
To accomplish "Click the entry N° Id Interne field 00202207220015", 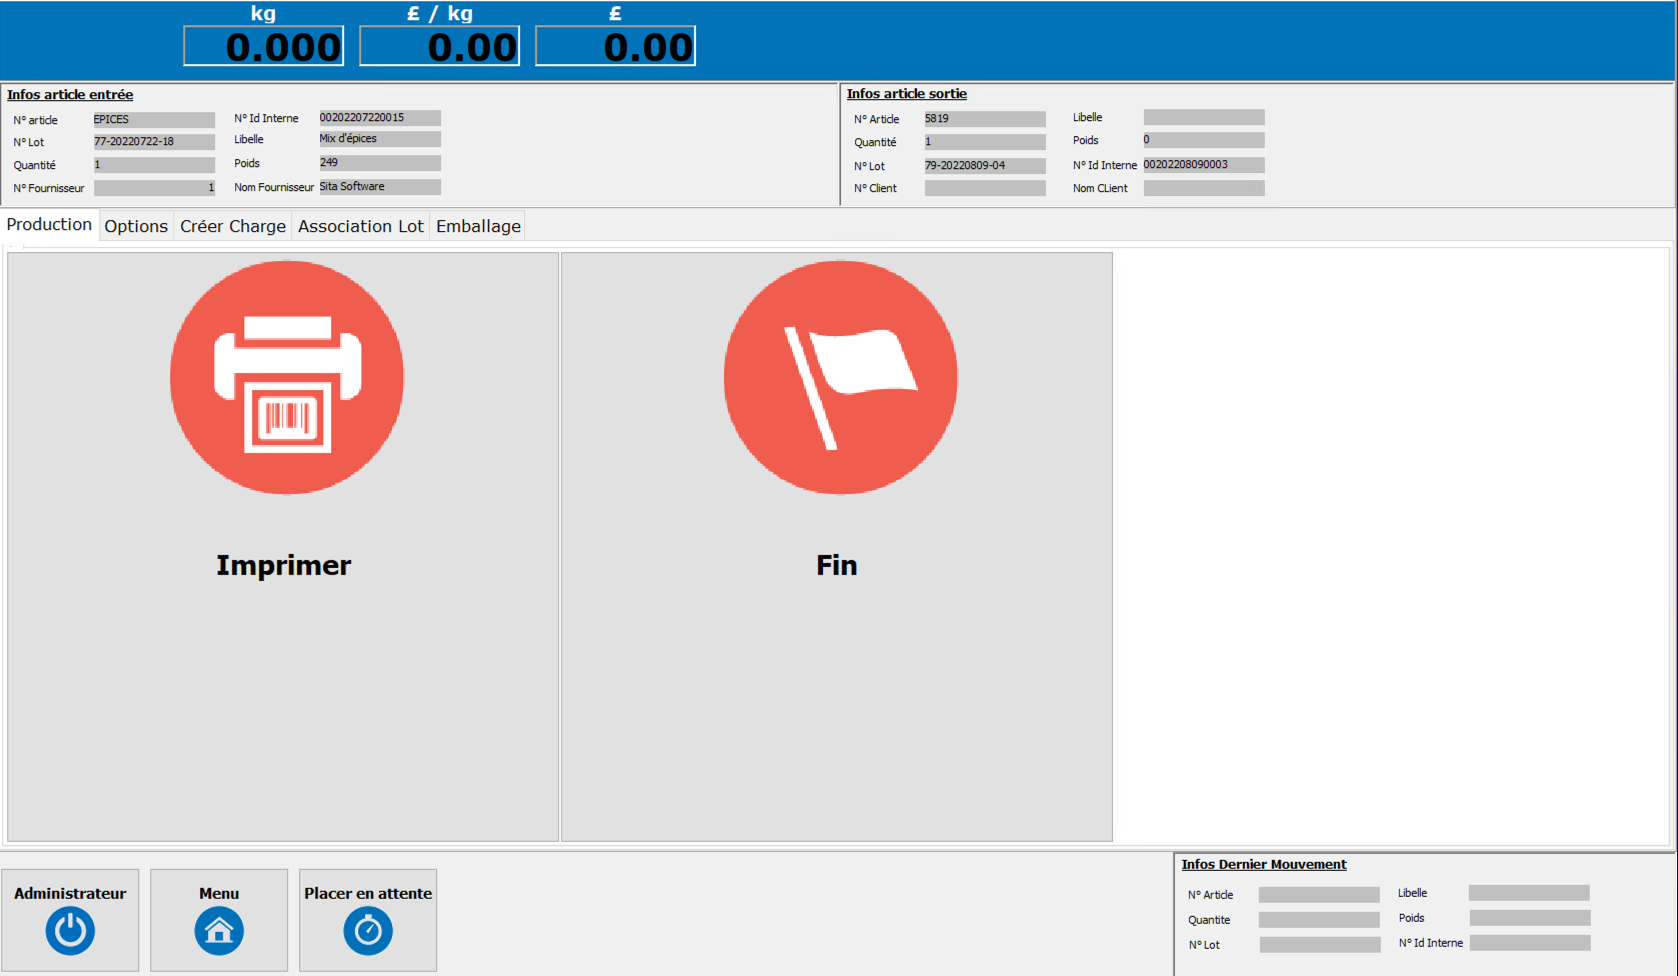I will (x=380, y=118).
